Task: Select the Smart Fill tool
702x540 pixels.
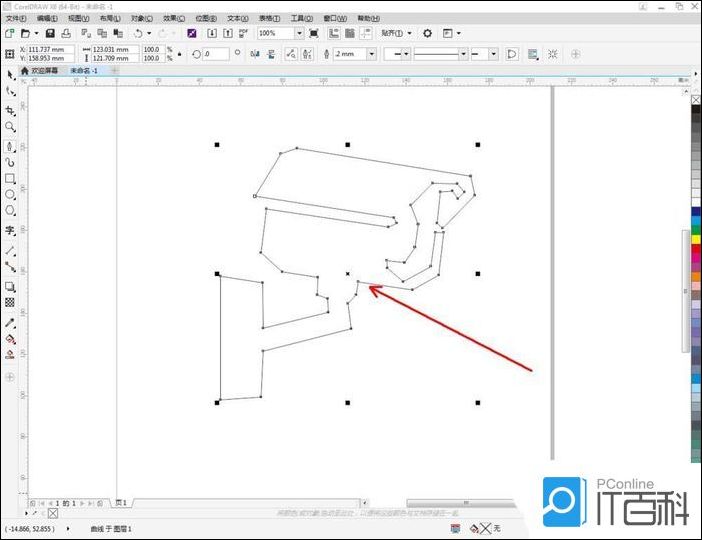Action: [9, 355]
